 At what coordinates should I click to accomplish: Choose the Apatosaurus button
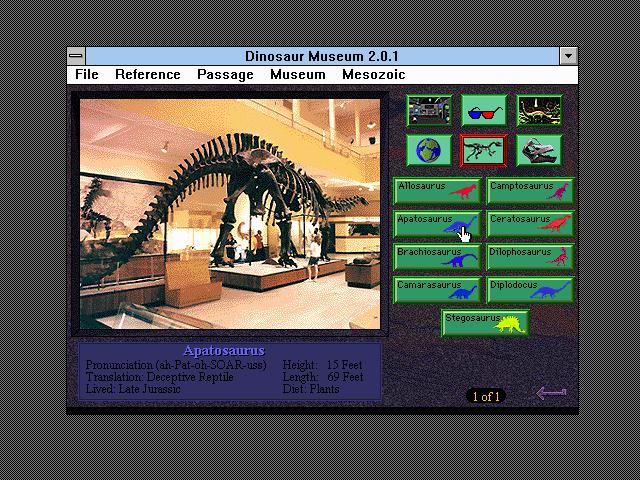pyautogui.click(x=437, y=224)
